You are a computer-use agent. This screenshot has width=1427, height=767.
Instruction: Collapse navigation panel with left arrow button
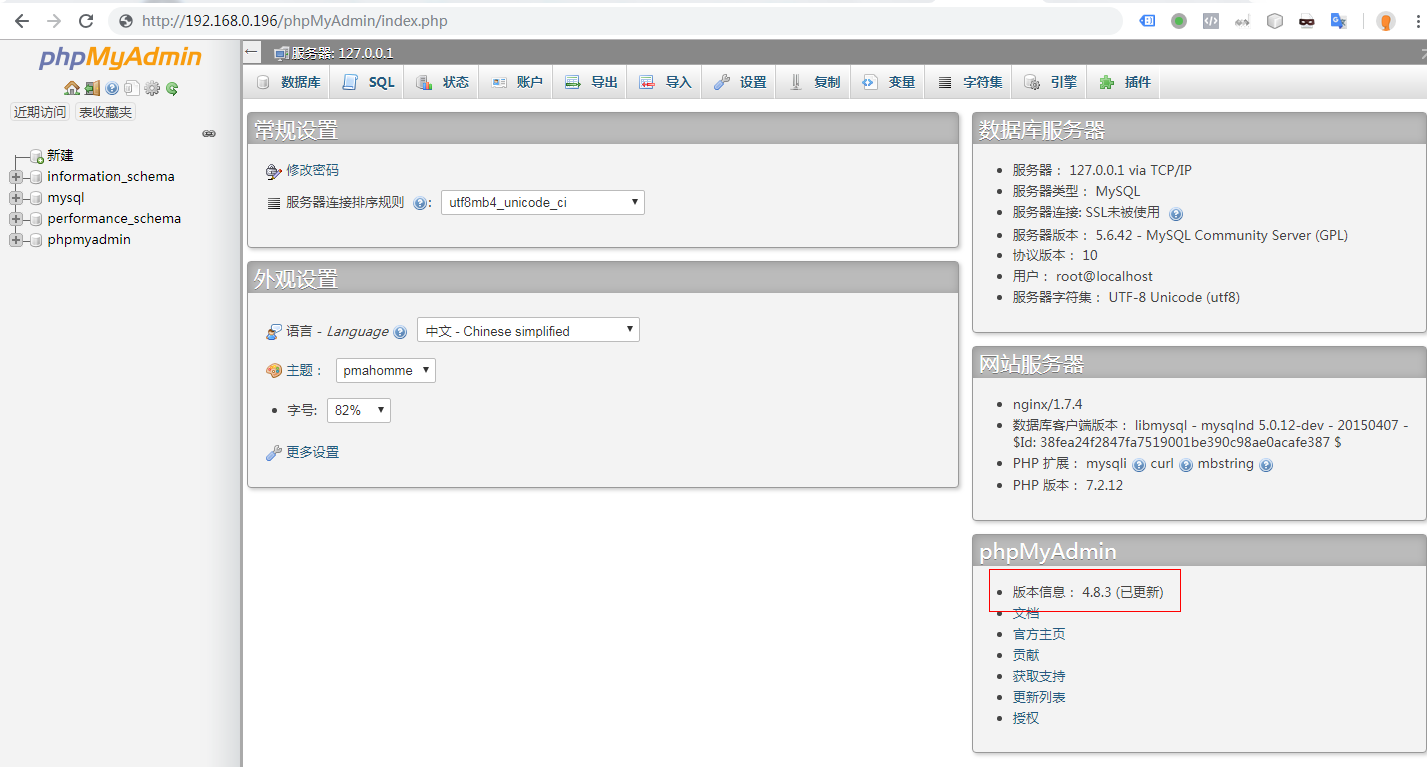coord(252,52)
